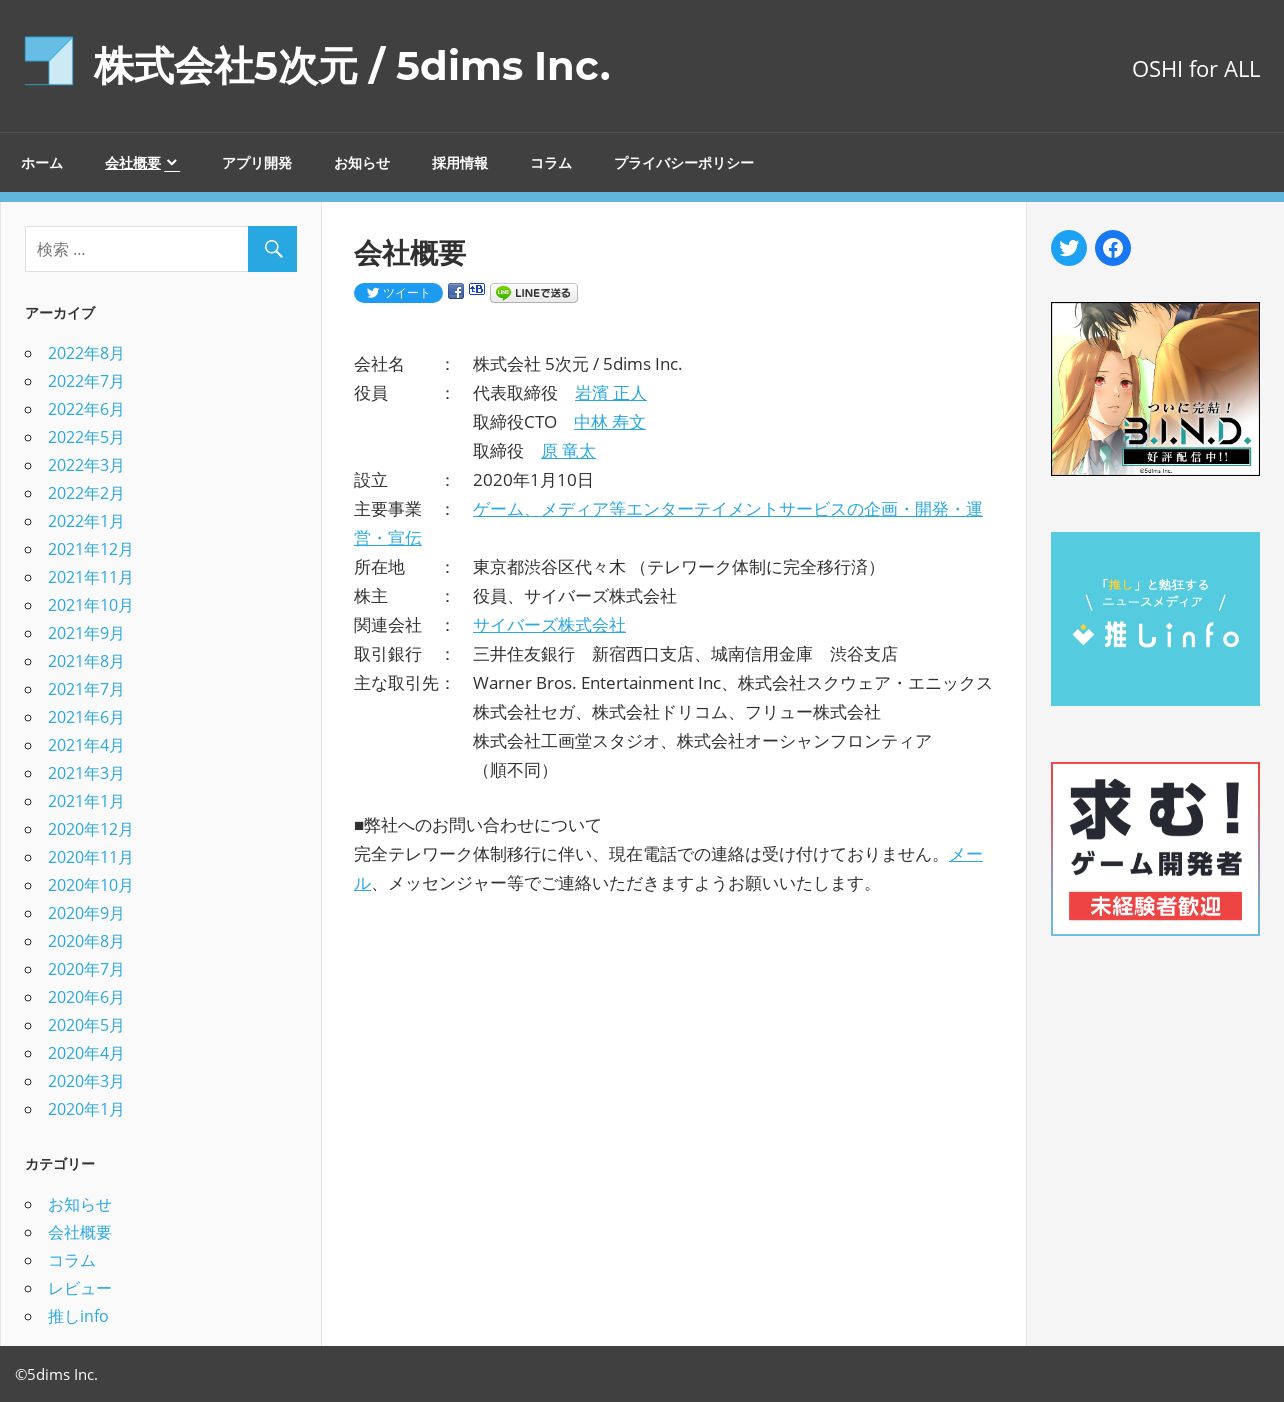The height and width of the screenshot is (1402, 1284).
Task: Open archive 2020年11月
Action: [x=90, y=857]
